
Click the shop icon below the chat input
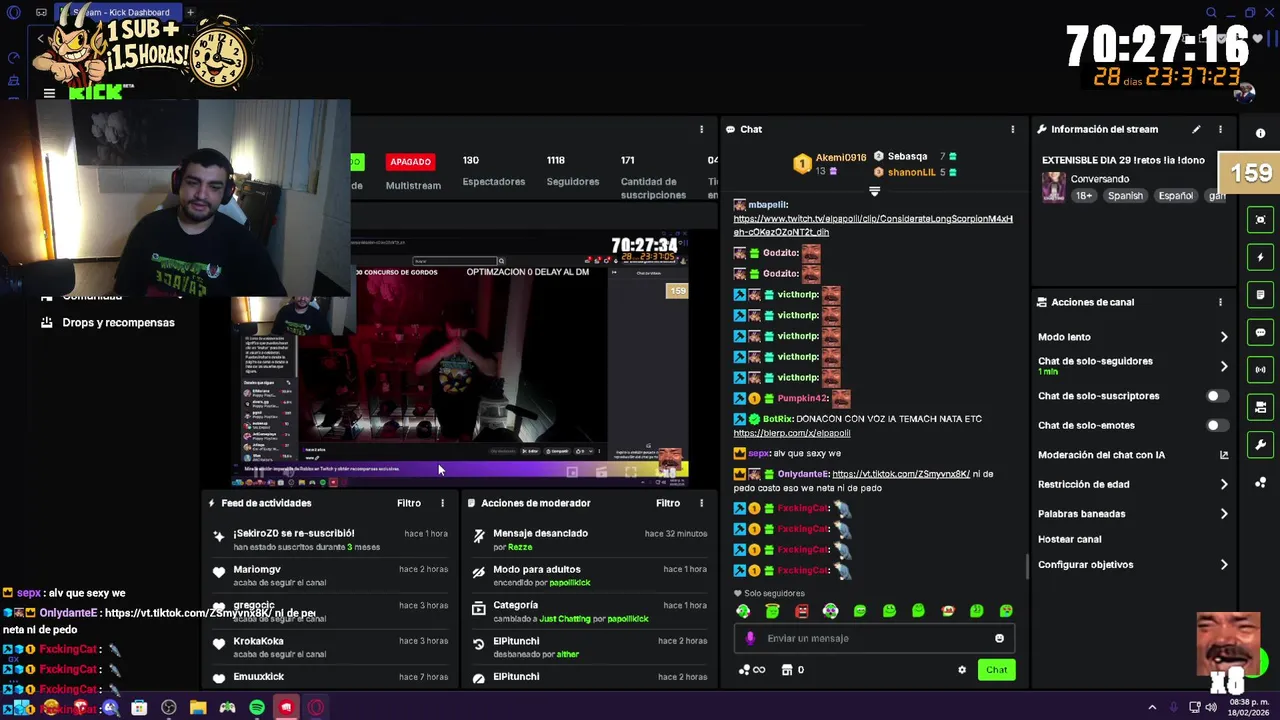pyautogui.click(x=787, y=670)
